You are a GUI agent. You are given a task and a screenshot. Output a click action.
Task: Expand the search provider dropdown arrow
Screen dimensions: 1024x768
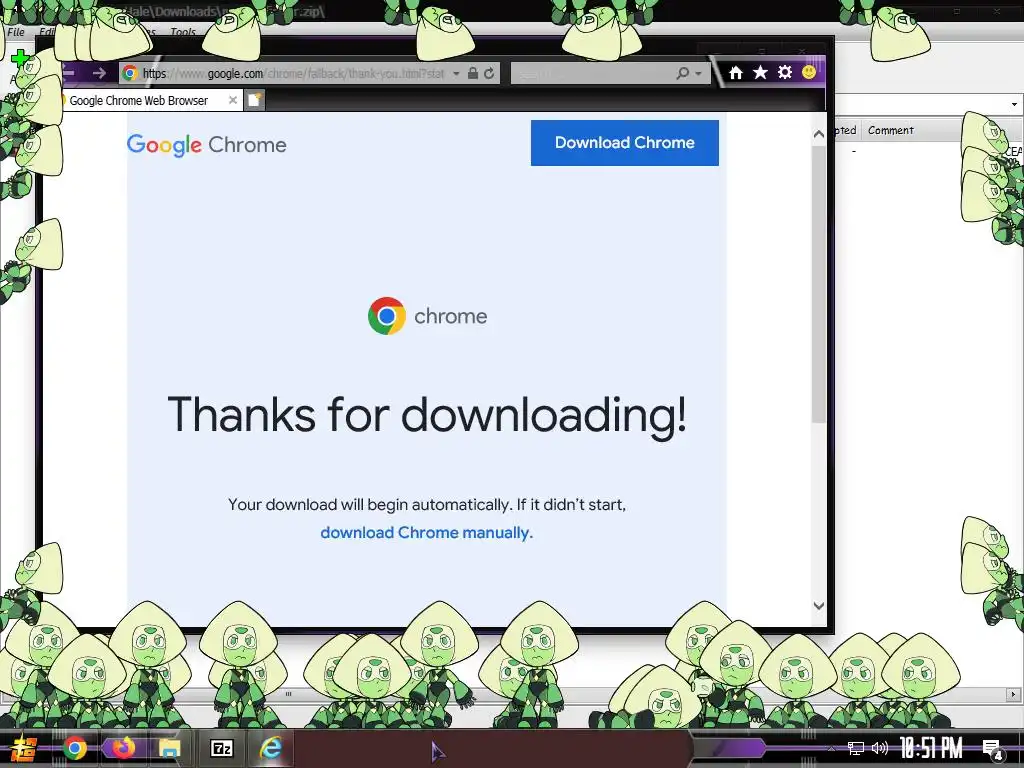pyautogui.click(x=698, y=74)
